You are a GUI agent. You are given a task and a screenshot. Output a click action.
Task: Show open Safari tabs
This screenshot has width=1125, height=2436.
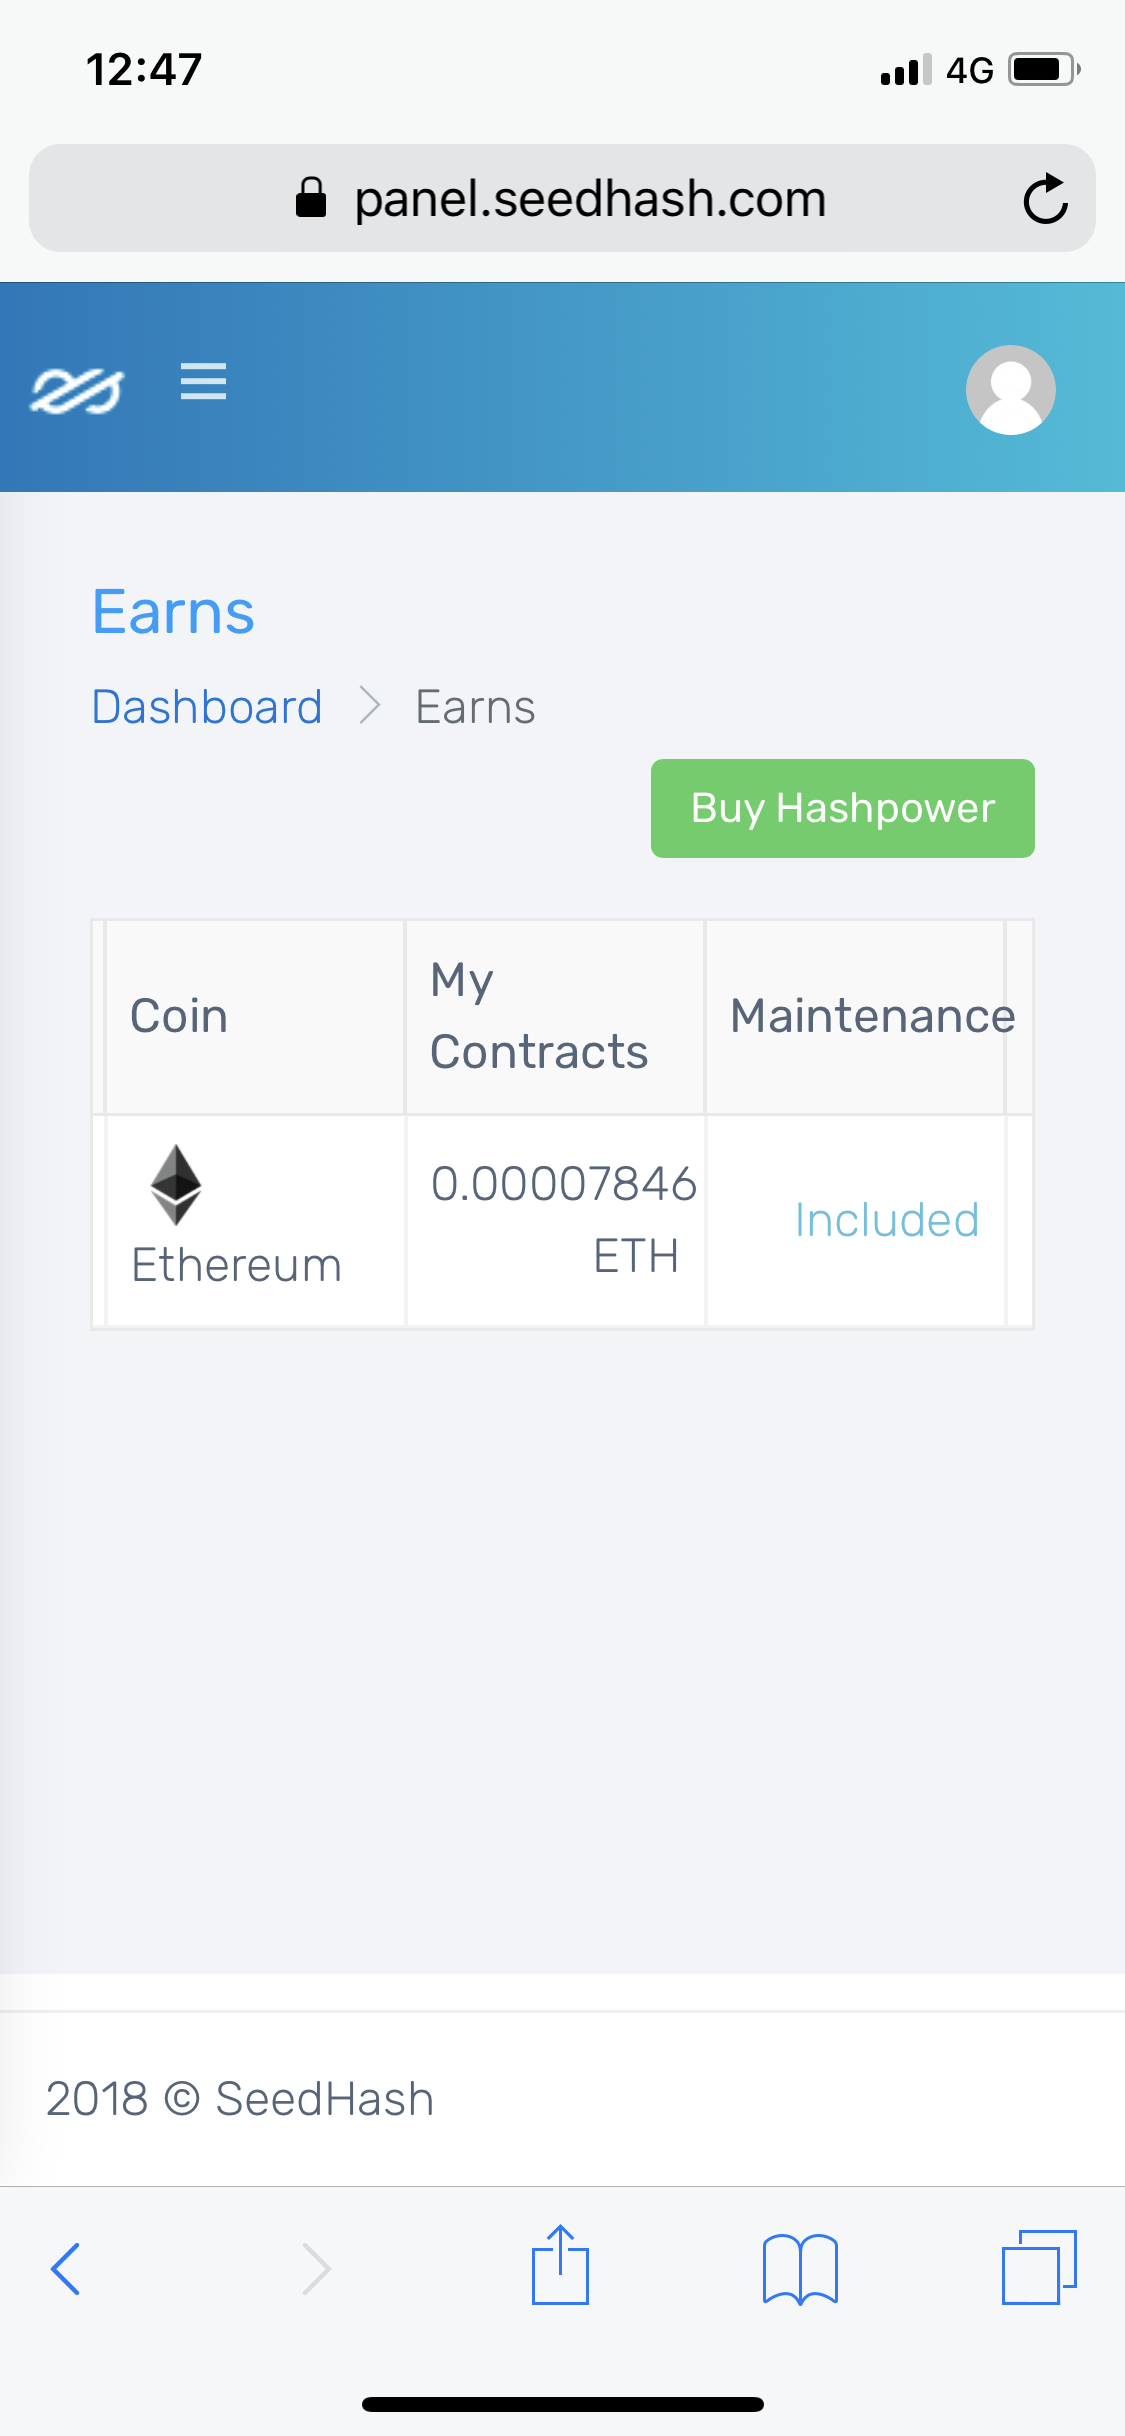point(1039,2267)
